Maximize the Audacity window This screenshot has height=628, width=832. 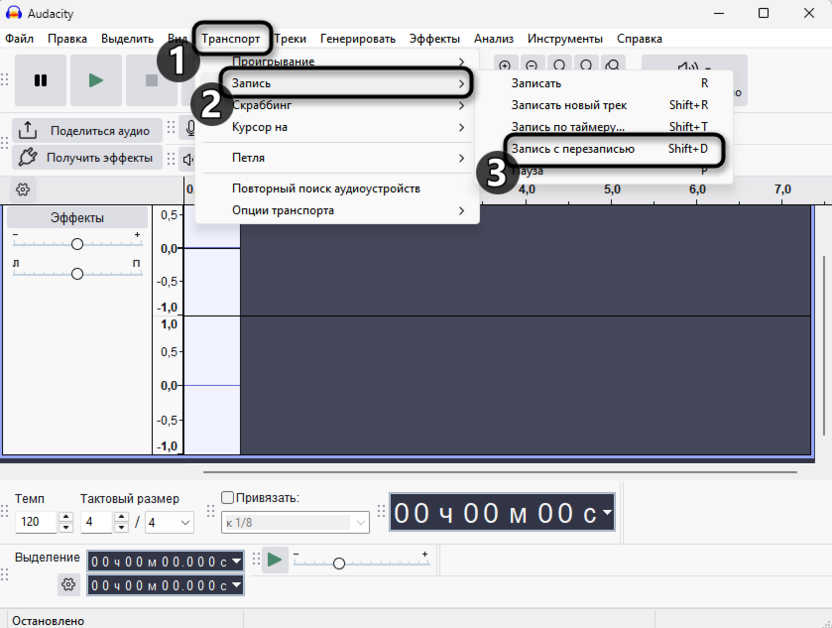pos(763,13)
